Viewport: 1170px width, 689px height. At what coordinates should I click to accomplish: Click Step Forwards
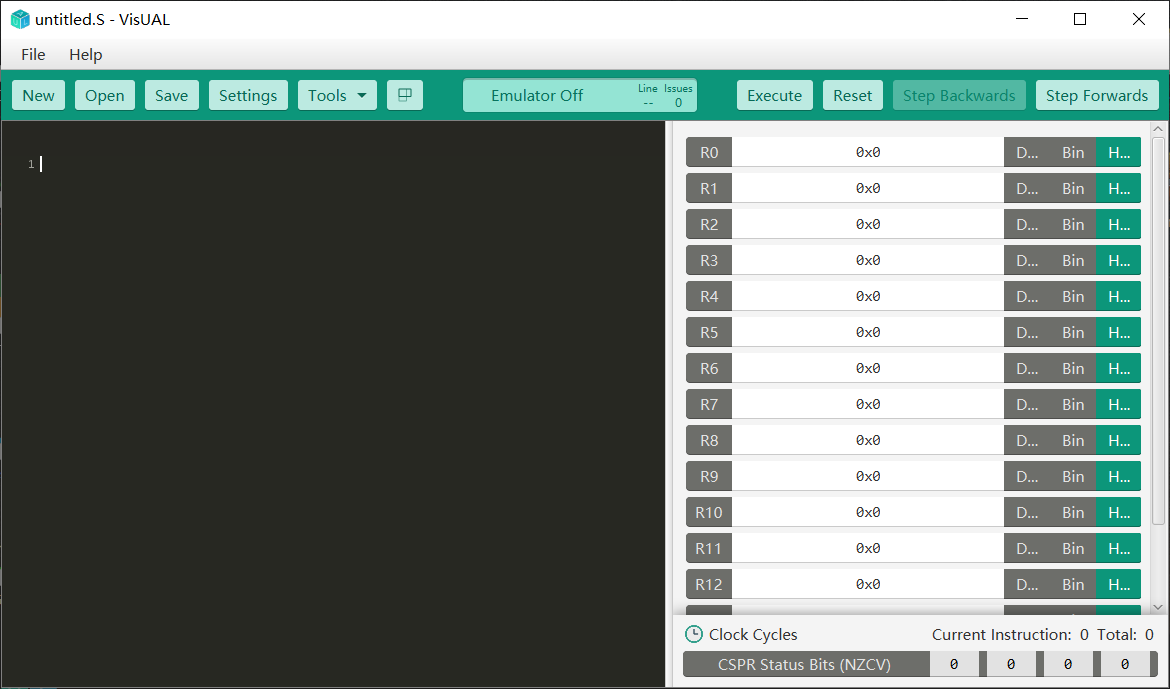[1097, 96]
